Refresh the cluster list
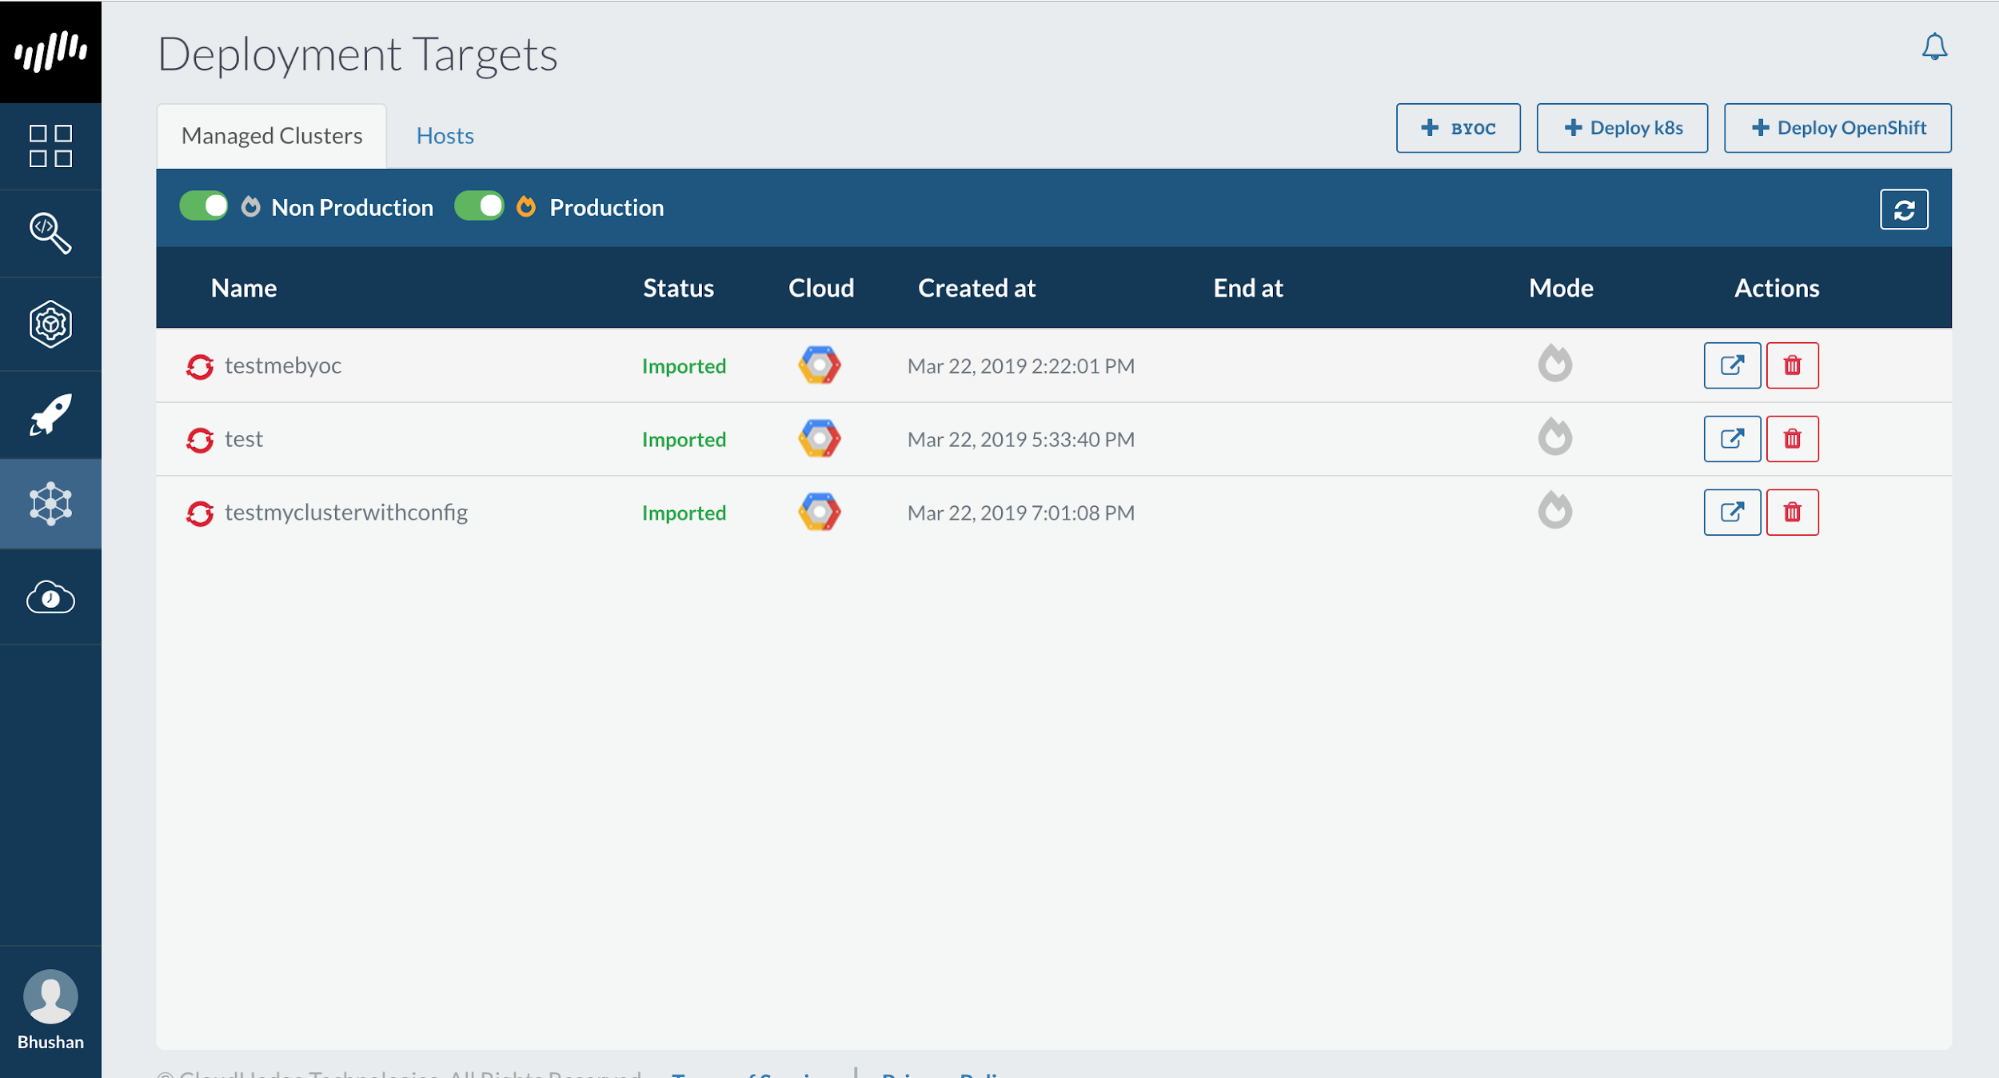 coord(1903,209)
